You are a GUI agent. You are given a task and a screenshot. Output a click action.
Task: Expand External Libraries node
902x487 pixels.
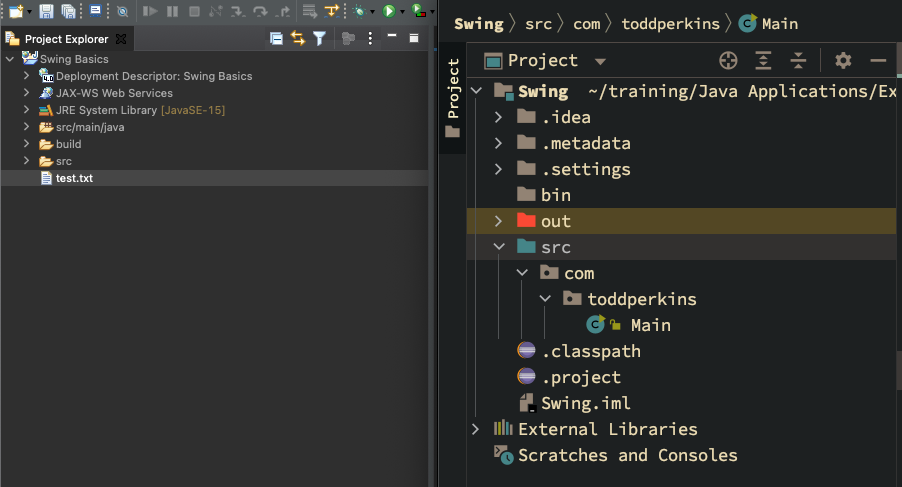pos(475,429)
